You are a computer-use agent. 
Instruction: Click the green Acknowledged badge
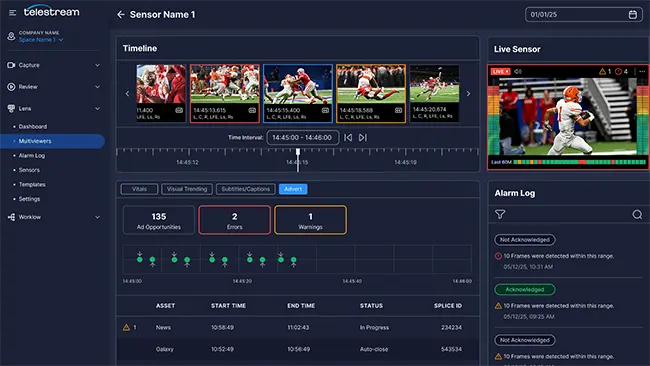tap(525, 289)
